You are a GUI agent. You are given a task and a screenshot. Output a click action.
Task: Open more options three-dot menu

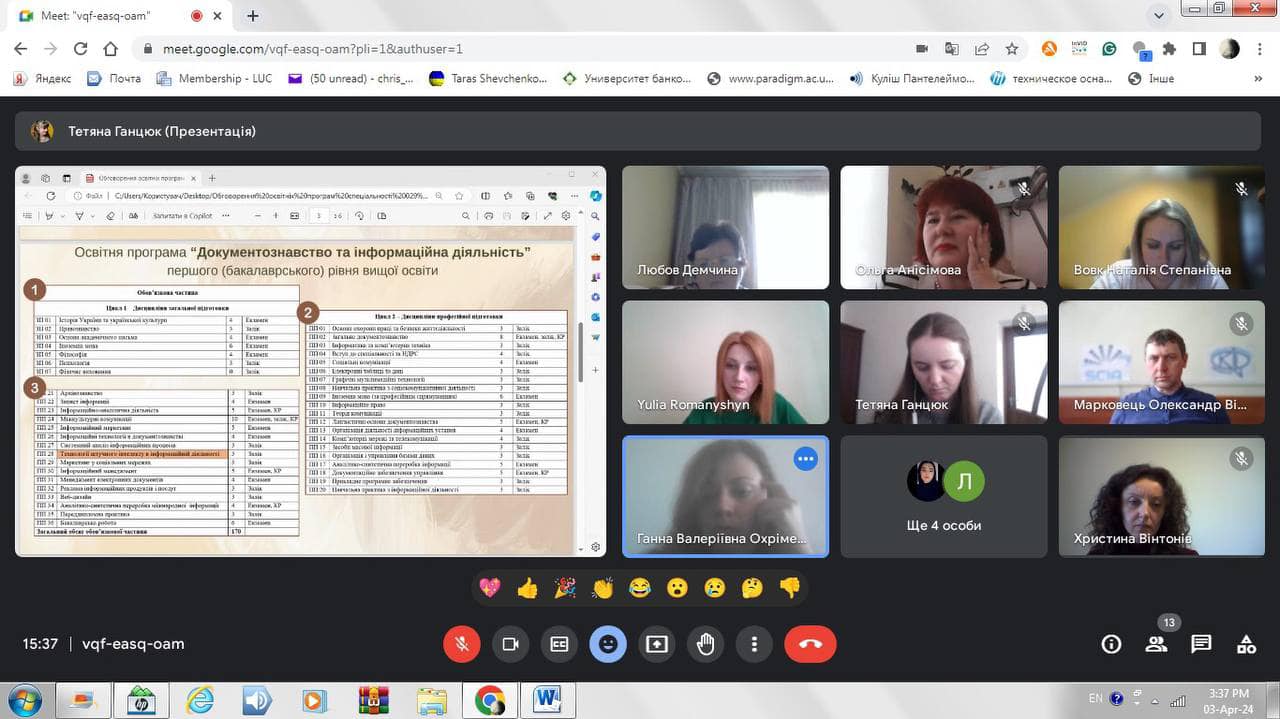pos(755,644)
